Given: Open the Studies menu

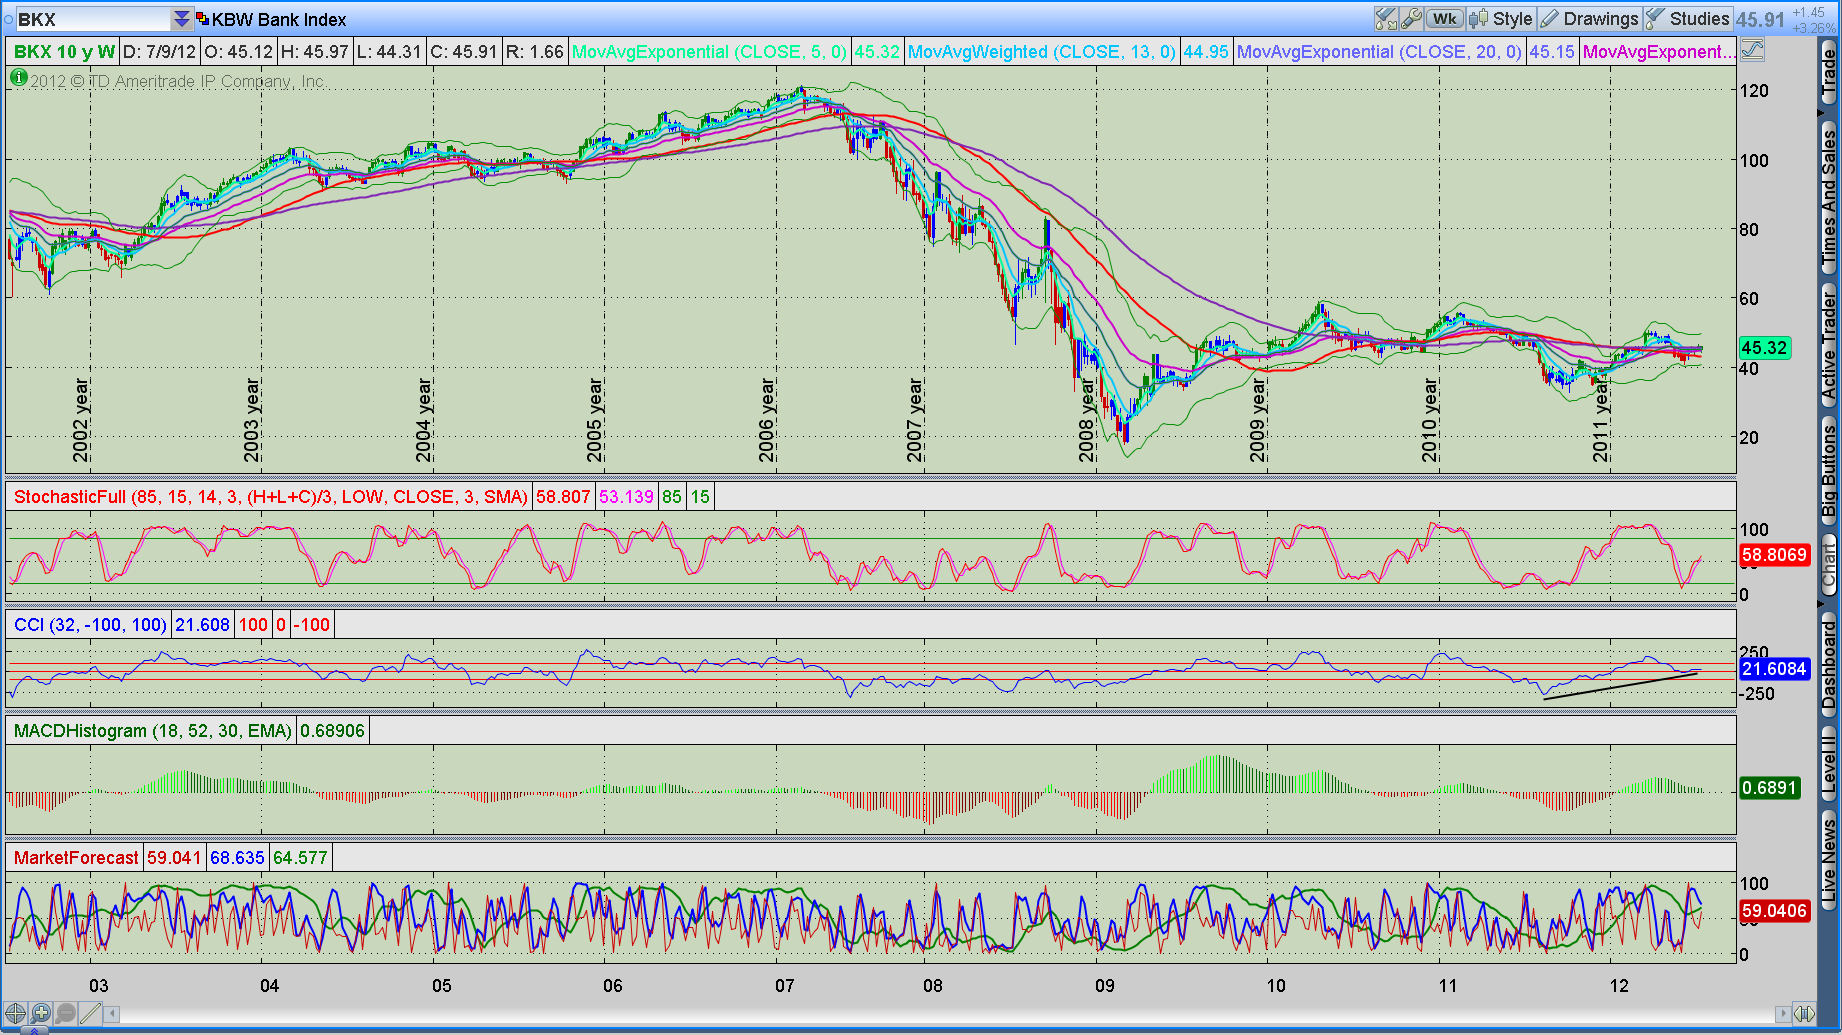Looking at the screenshot, I should [x=1688, y=19].
